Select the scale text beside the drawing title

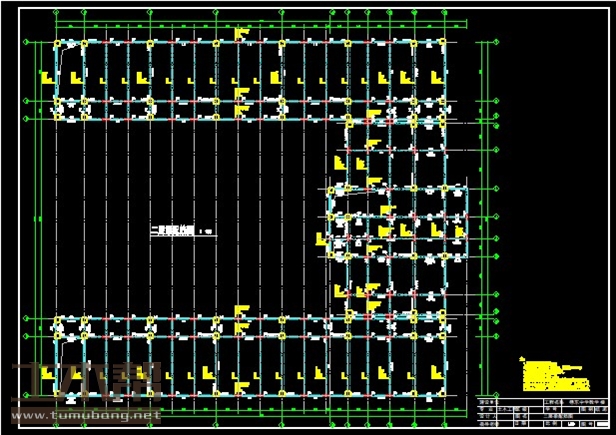tap(207, 232)
